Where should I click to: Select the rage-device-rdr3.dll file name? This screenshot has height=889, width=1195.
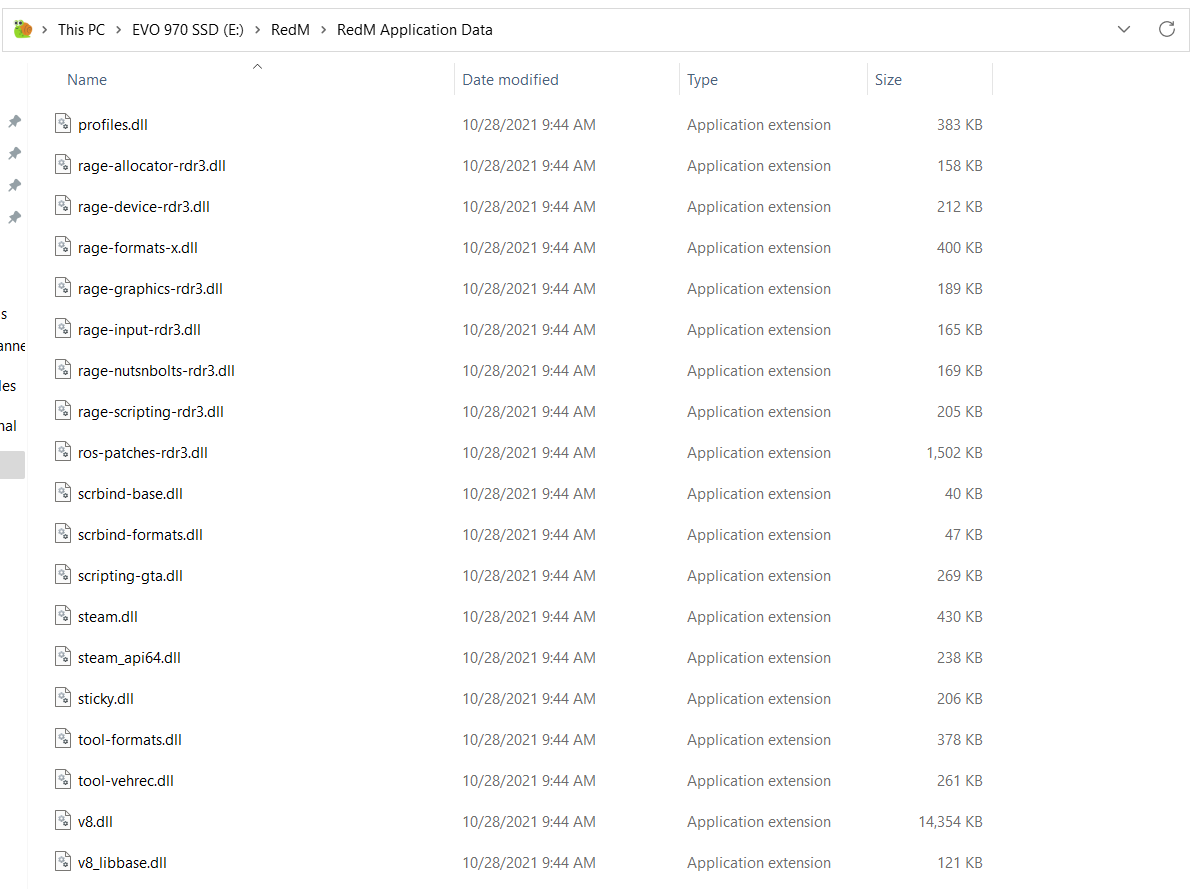pos(143,207)
